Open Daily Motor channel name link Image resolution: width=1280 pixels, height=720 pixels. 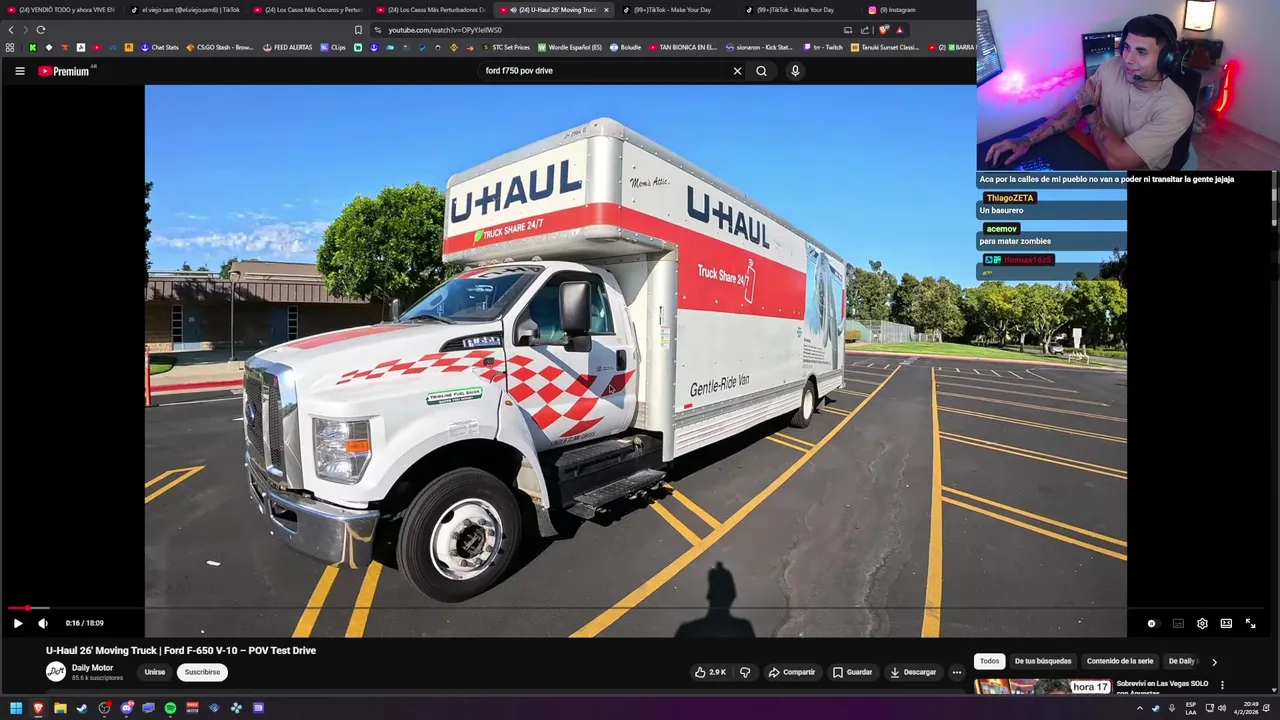coord(92,668)
